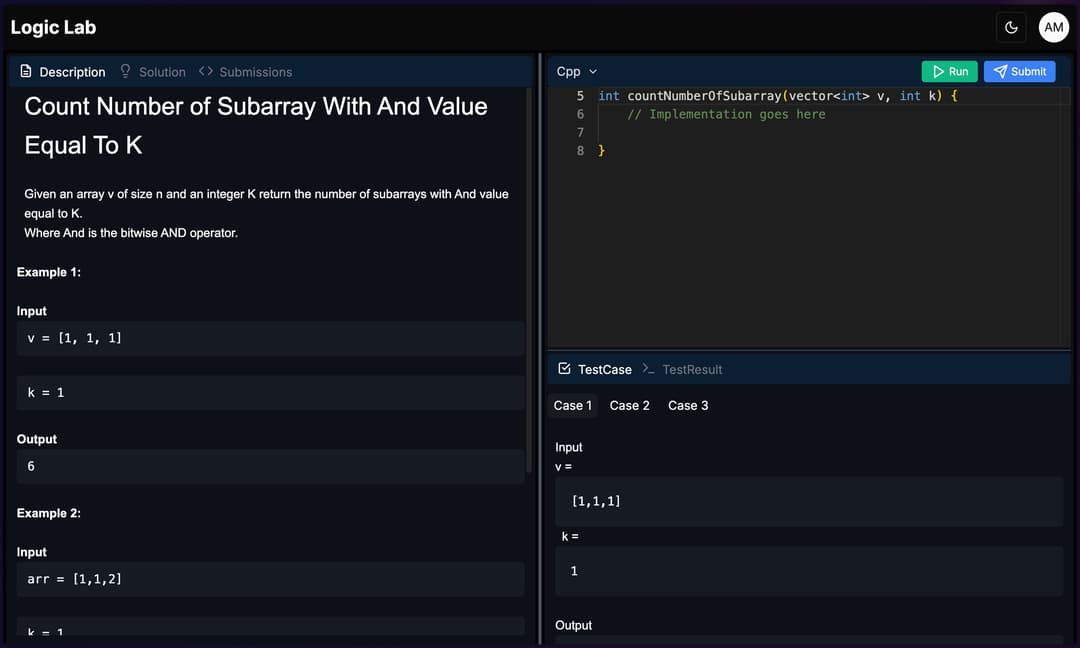Select Case 2

click(630, 406)
